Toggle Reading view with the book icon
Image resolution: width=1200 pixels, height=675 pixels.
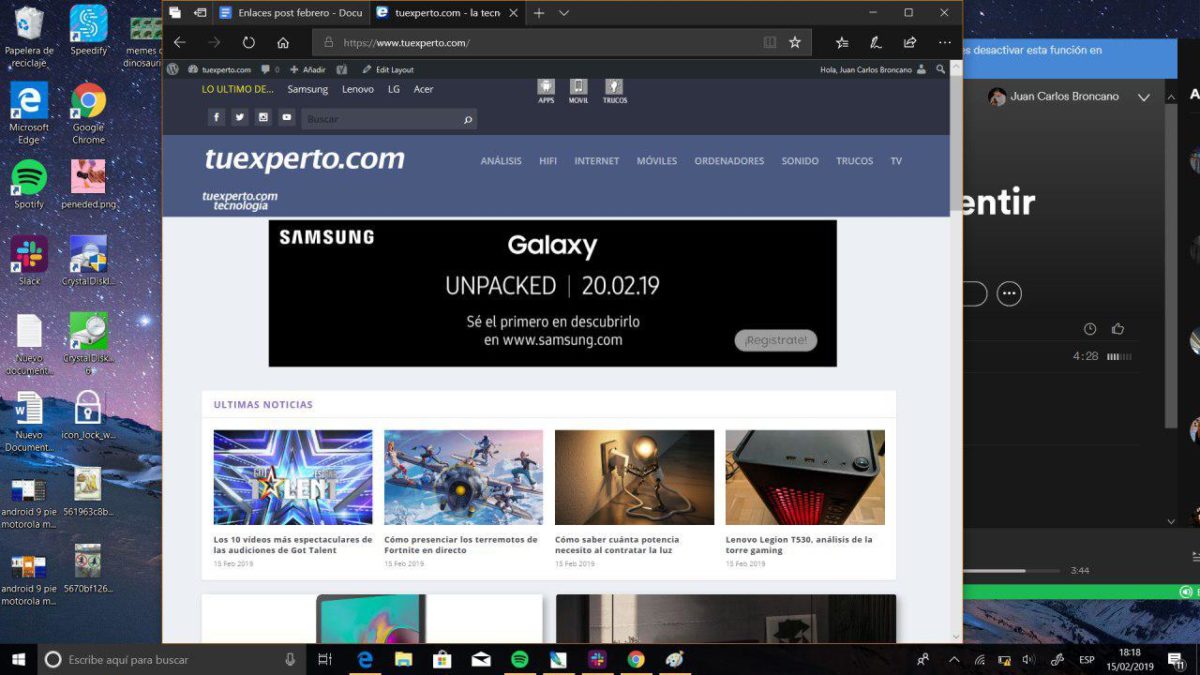click(x=769, y=42)
